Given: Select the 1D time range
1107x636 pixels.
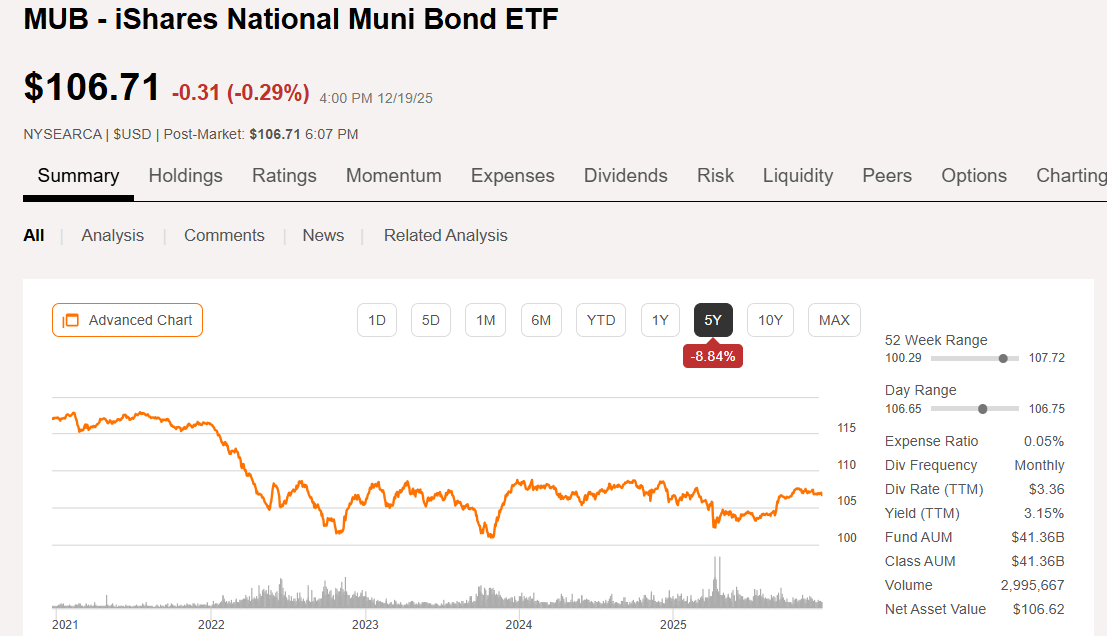Looking at the screenshot, I should point(377,320).
